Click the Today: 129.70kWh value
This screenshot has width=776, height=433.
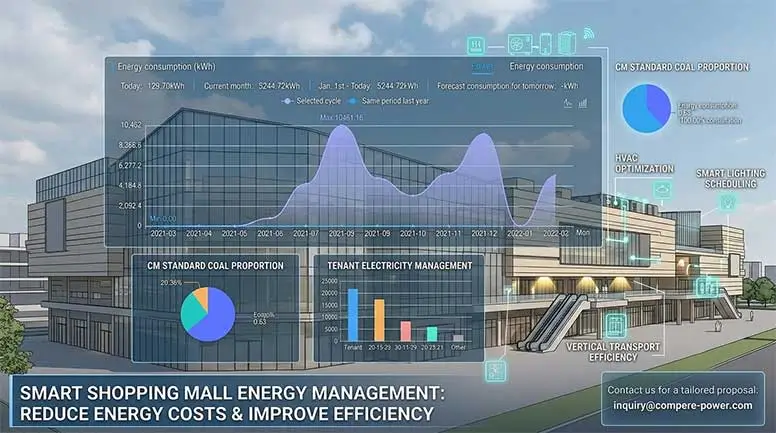[152, 86]
